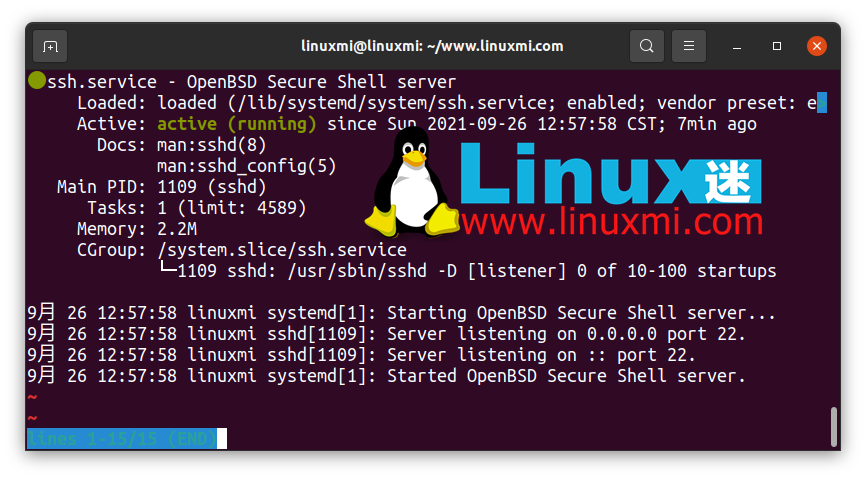
Task: Click the white block cursor after (END)
Action: 222,439
